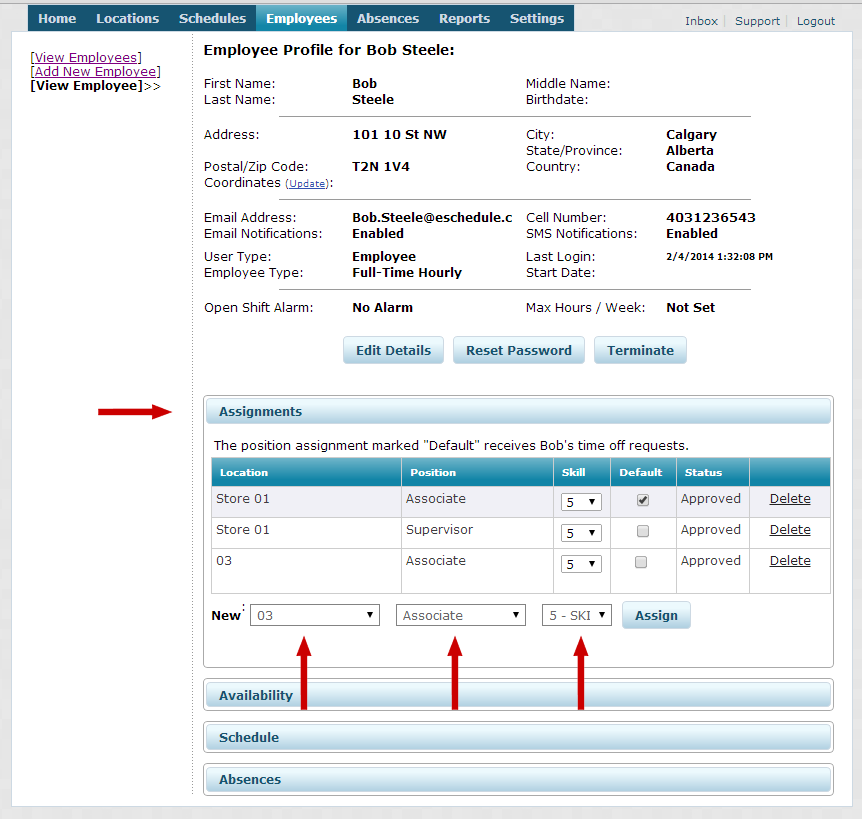862x819 pixels.
Task: Click the Reset Password button
Action: [x=518, y=350]
